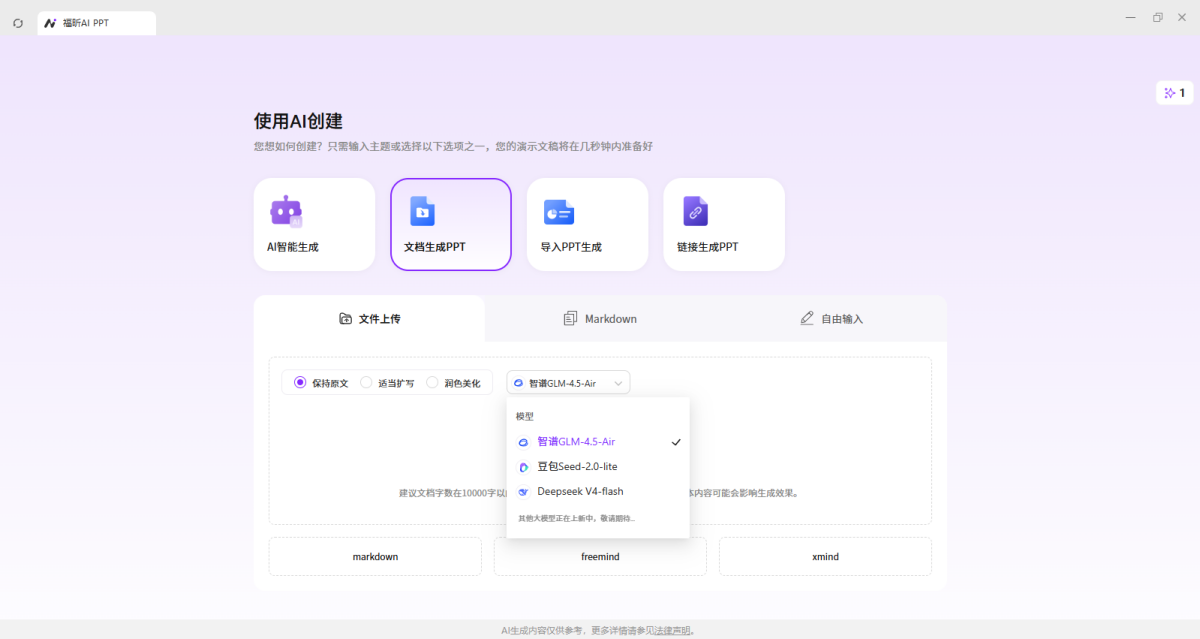Screen dimensions: 1200x639
Task: Click the 使用AI创建 heading text
Action: [x=298, y=121]
